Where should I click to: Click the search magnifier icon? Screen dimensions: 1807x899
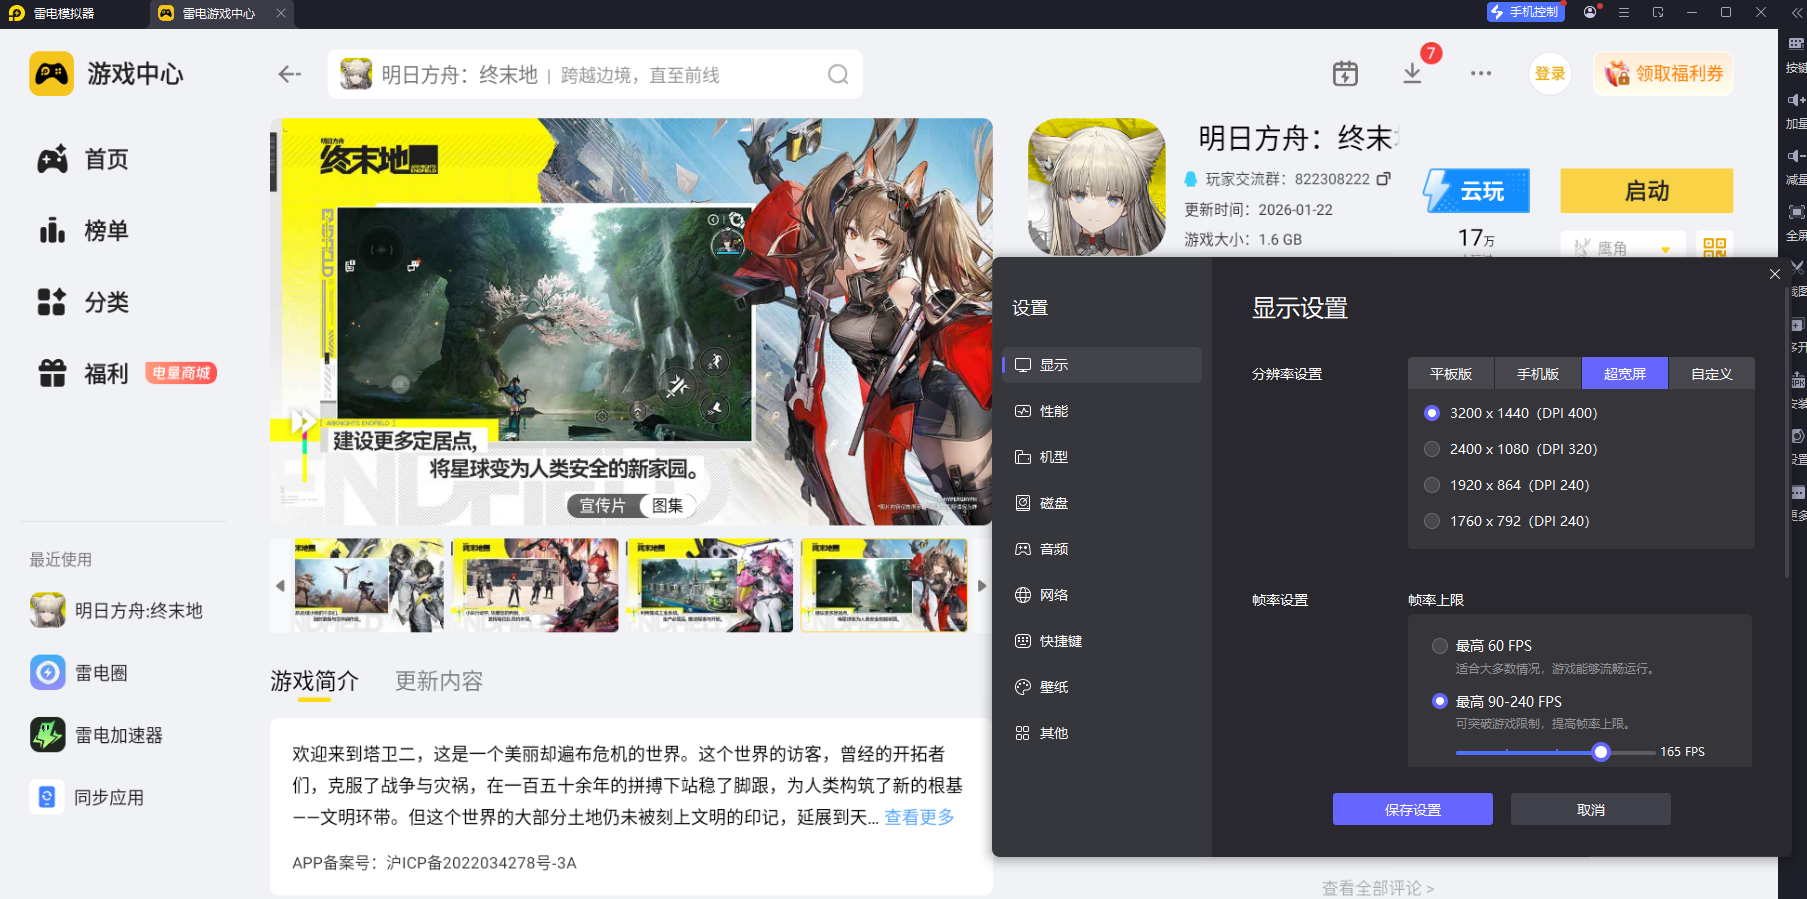point(838,75)
